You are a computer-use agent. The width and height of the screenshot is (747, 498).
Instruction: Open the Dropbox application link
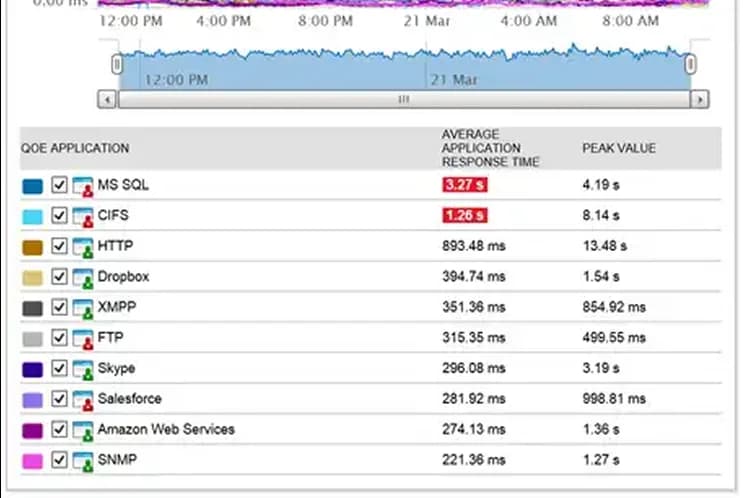point(123,276)
